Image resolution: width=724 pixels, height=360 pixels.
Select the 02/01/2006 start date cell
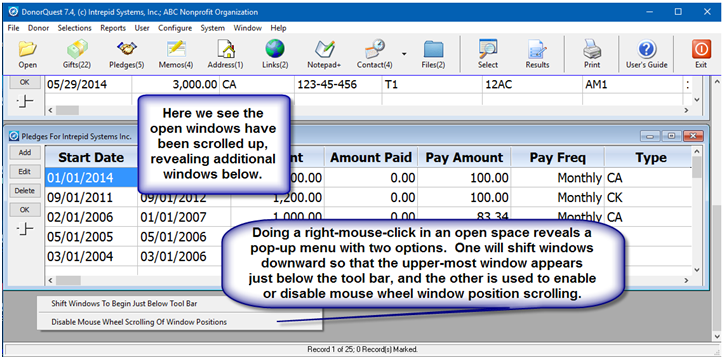(x=91, y=217)
